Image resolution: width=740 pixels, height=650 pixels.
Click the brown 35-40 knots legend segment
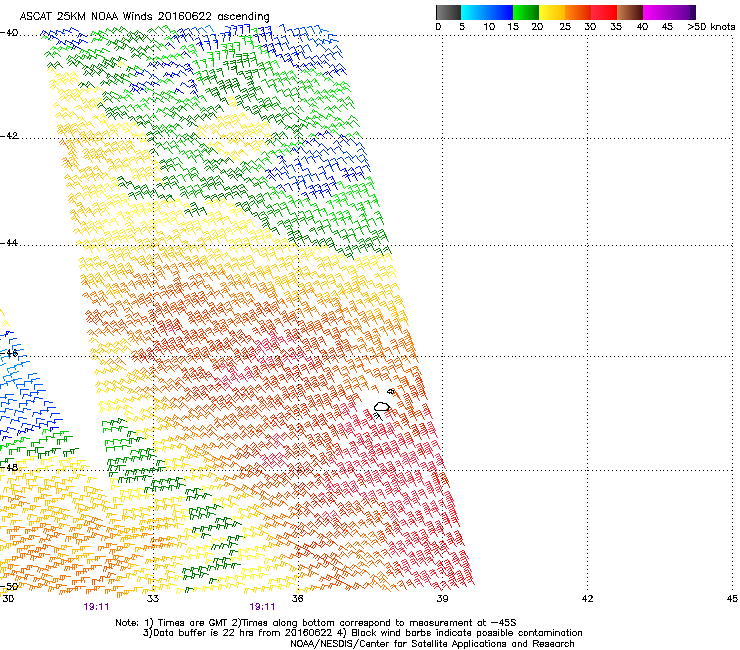pyautogui.click(x=630, y=12)
